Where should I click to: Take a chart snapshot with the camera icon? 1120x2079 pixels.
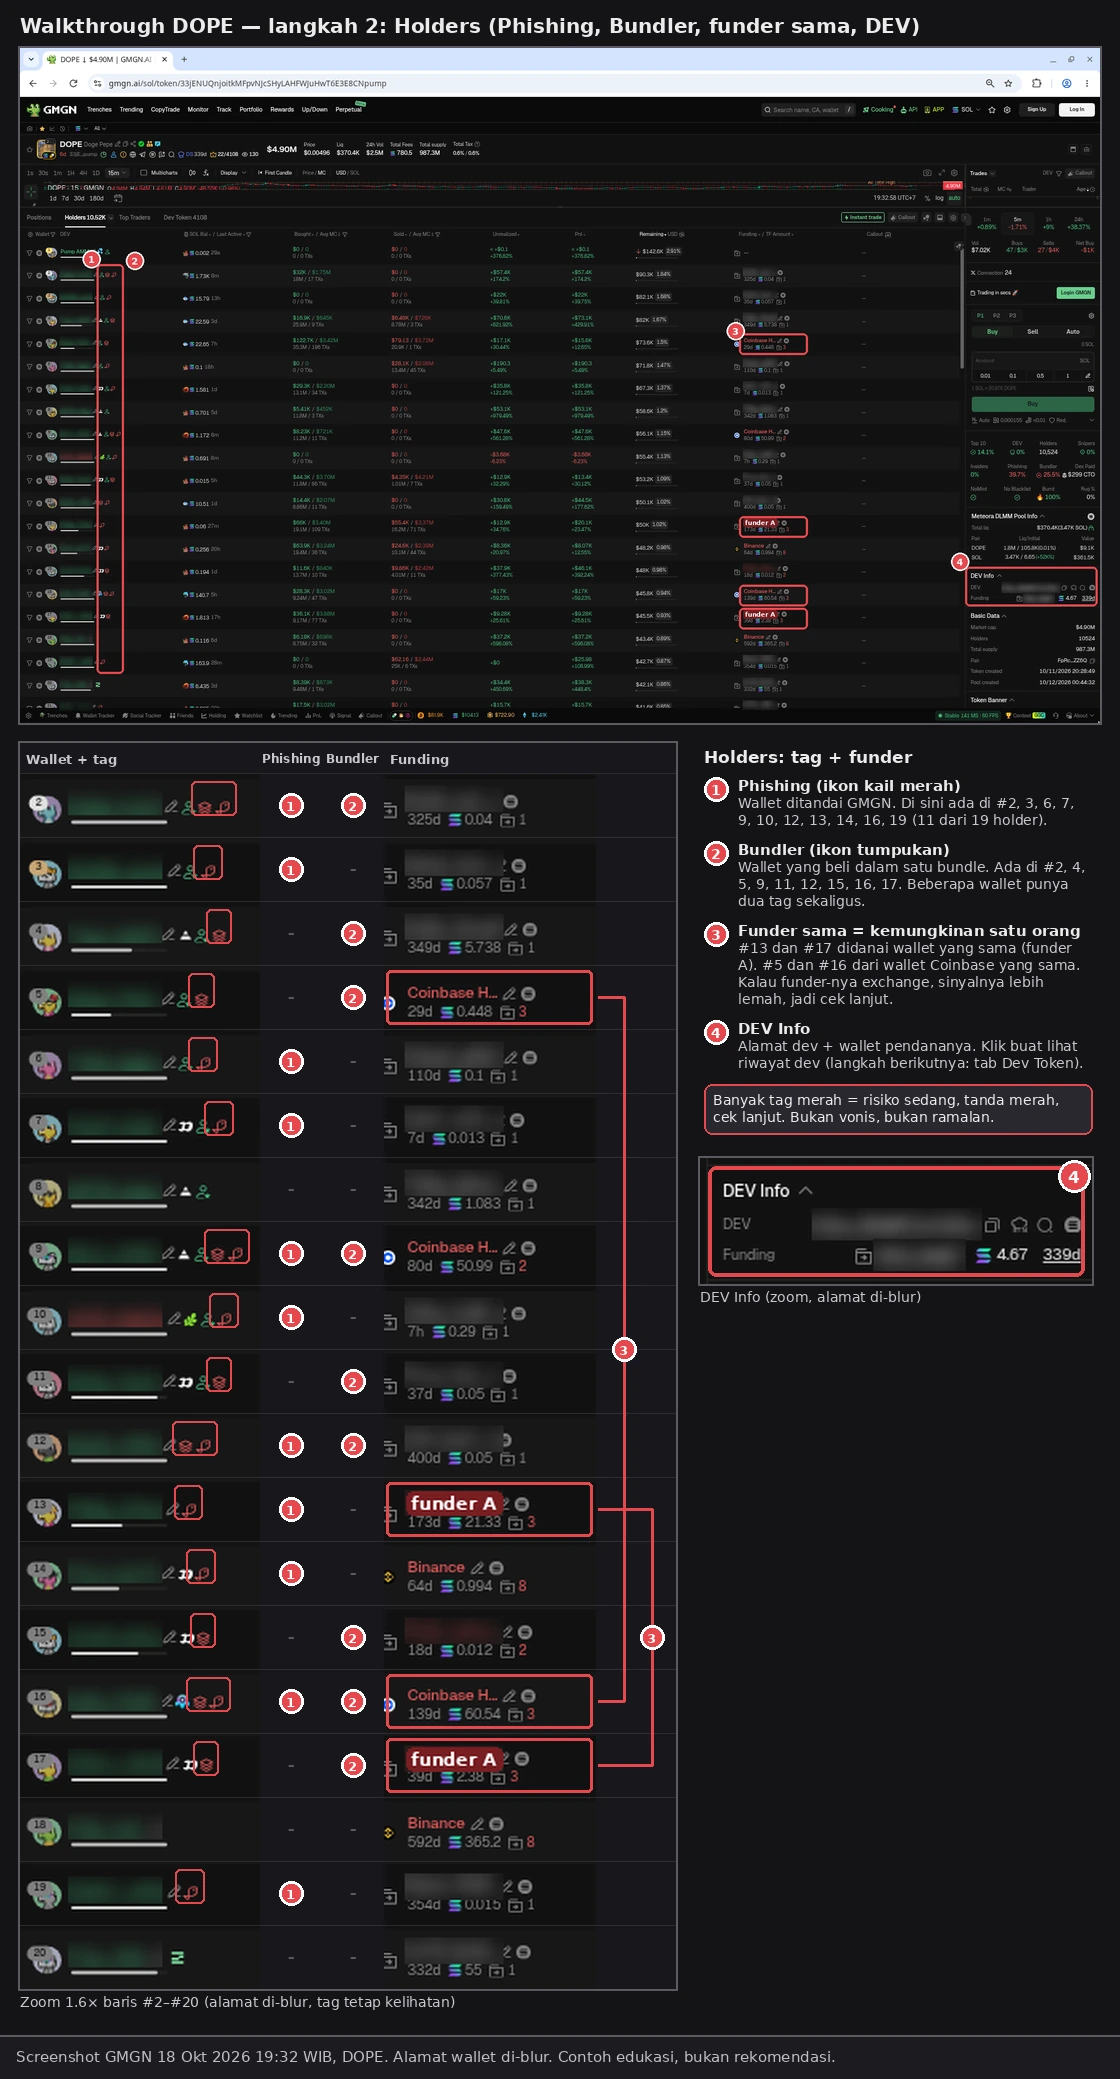click(927, 173)
